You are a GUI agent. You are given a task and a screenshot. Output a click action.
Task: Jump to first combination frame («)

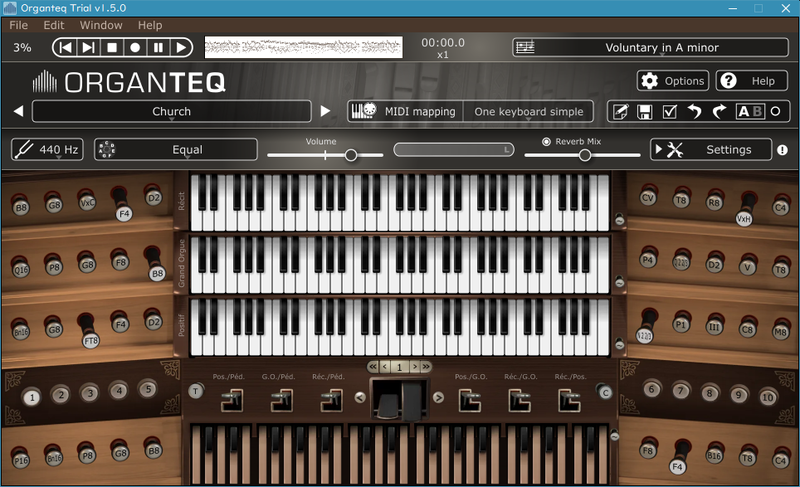[373, 366]
